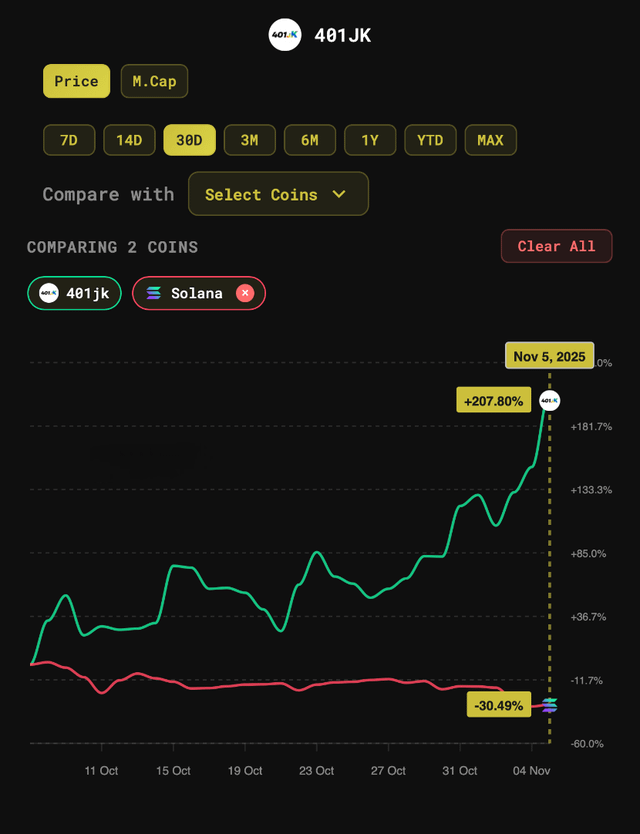Show the 1Y price history
640x834 pixels.
(x=370, y=140)
